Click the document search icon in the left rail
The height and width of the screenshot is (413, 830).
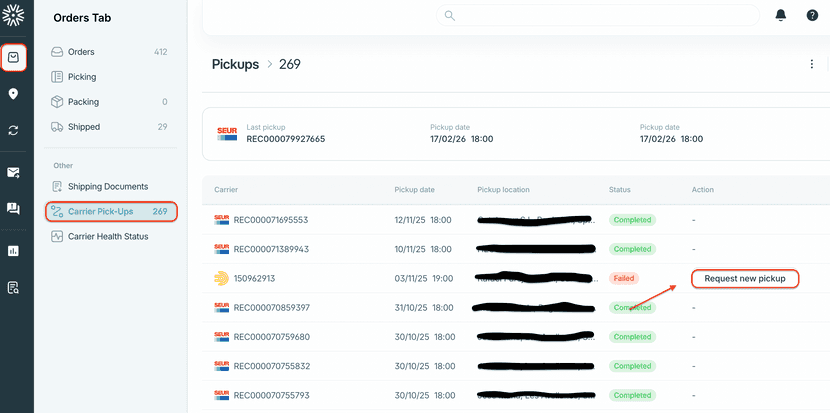tap(13, 288)
